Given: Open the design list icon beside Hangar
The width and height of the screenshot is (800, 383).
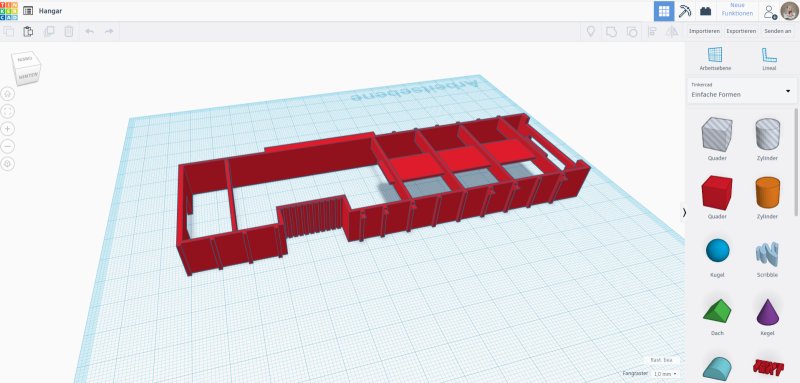Looking at the screenshot, I should [x=28, y=11].
